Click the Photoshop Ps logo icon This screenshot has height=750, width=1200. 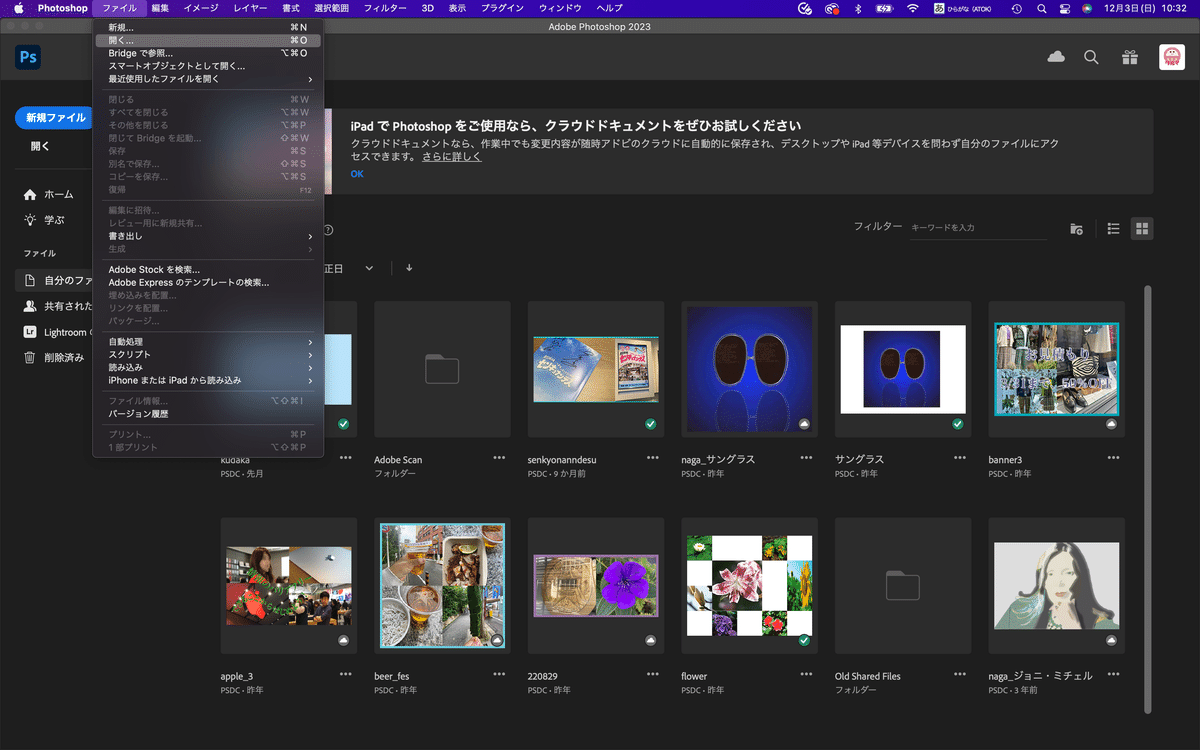click(28, 57)
